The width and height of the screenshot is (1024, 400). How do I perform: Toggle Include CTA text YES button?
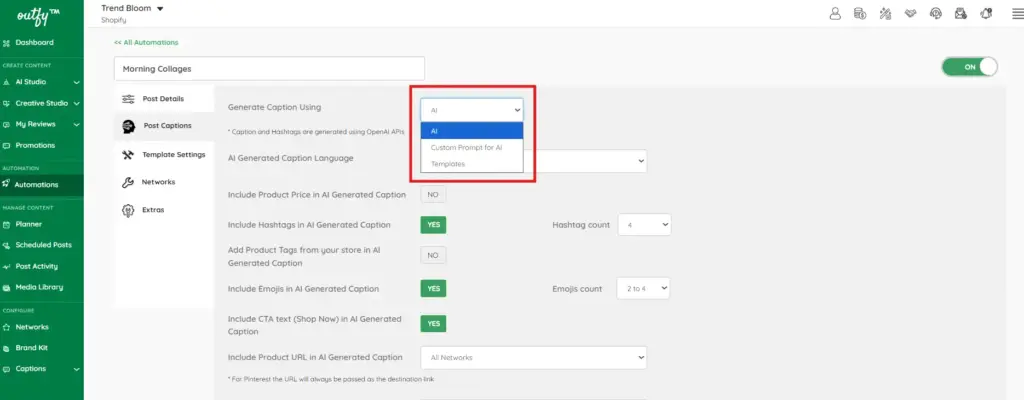click(x=433, y=324)
